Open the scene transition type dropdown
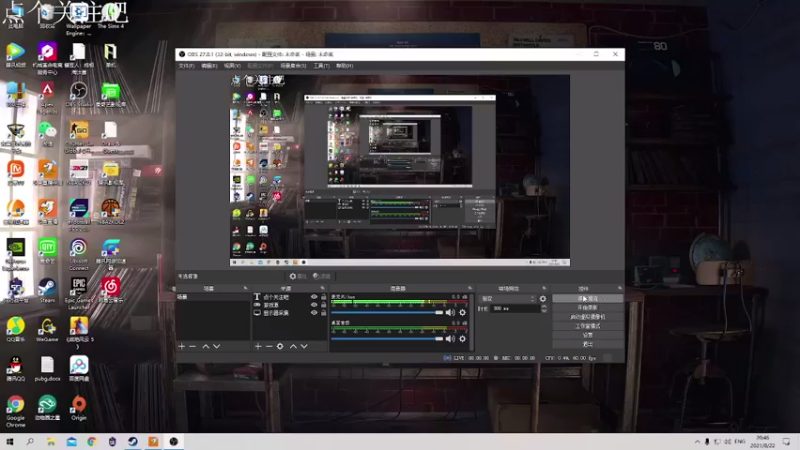 tap(508, 299)
